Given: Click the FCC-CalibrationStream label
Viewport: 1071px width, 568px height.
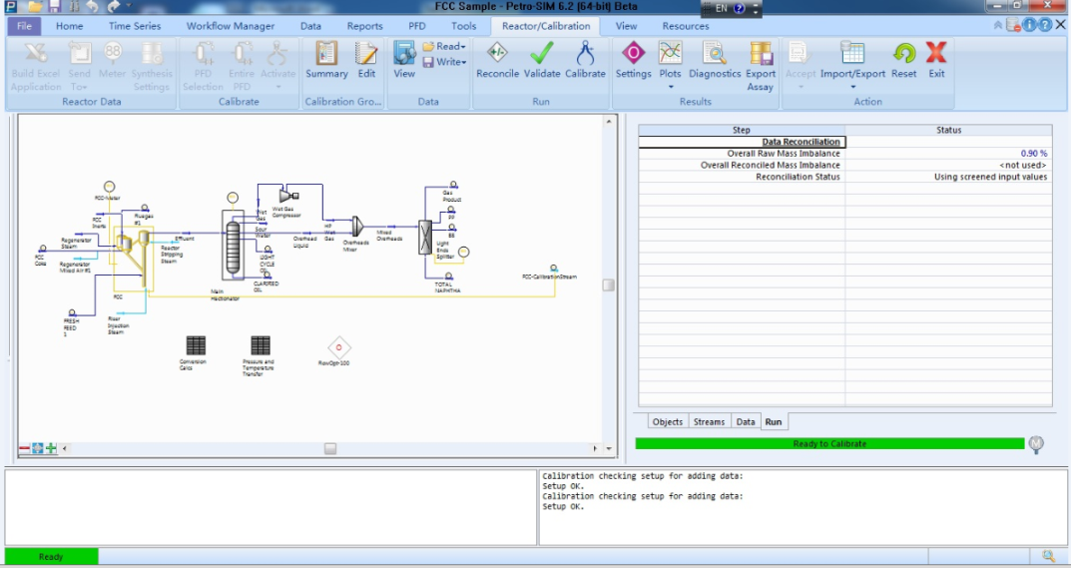Looking at the screenshot, I should tap(549, 277).
